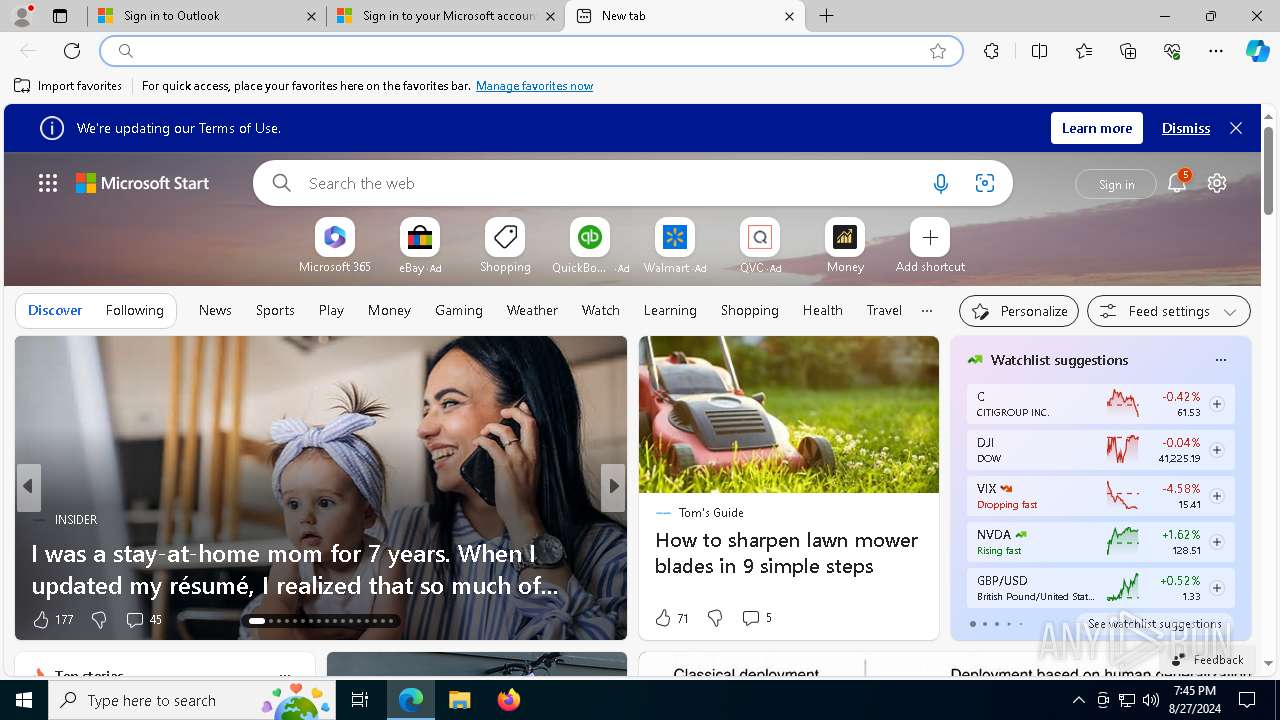Click Manage favorites now link
This screenshot has height=720, width=1280.
[x=534, y=86]
